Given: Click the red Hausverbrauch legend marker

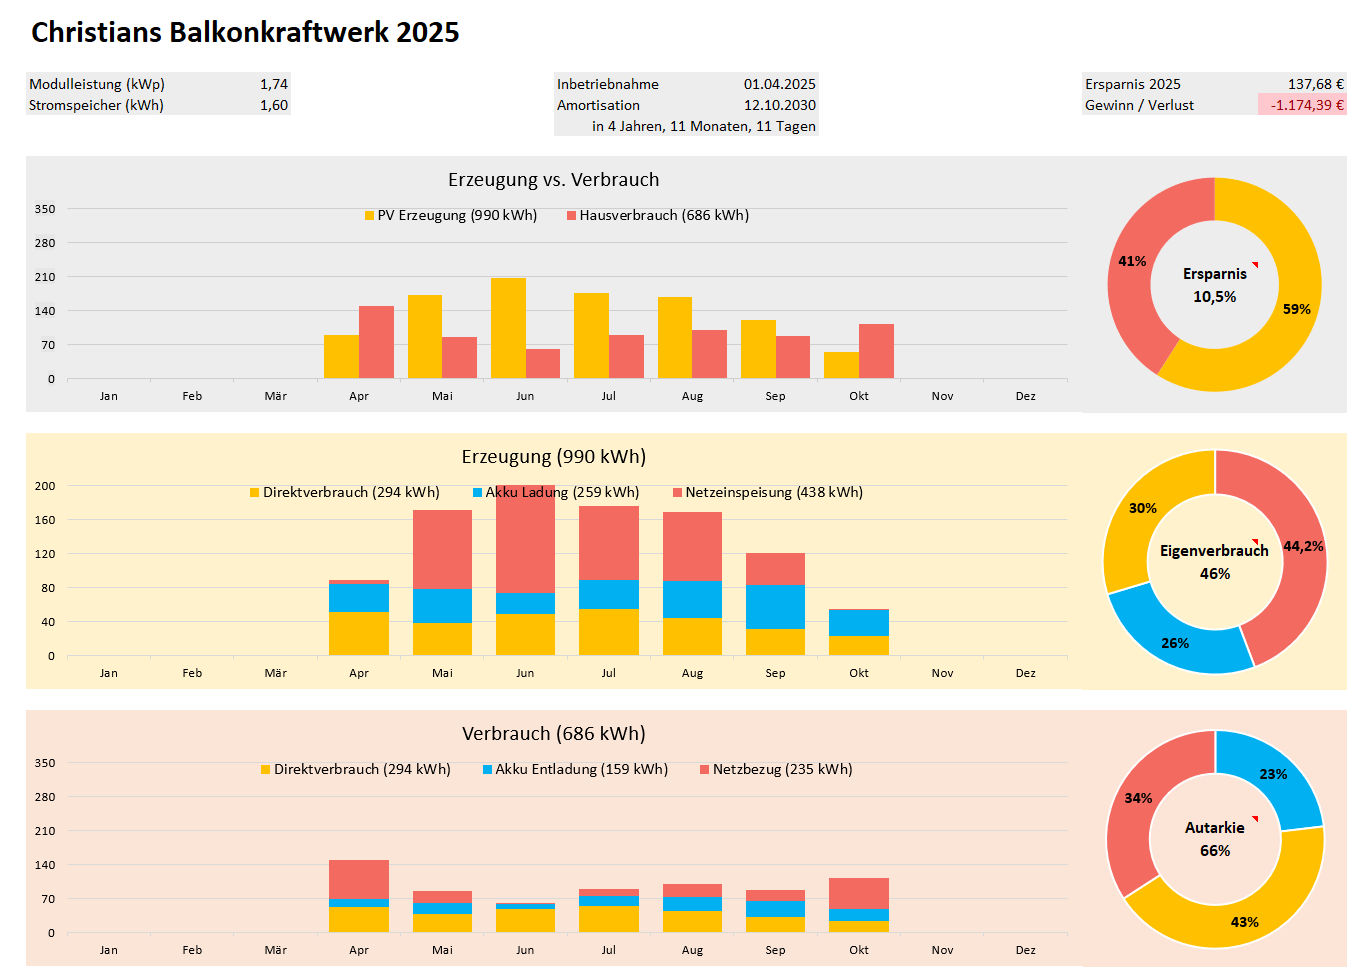Looking at the screenshot, I should (x=571, y=216).
